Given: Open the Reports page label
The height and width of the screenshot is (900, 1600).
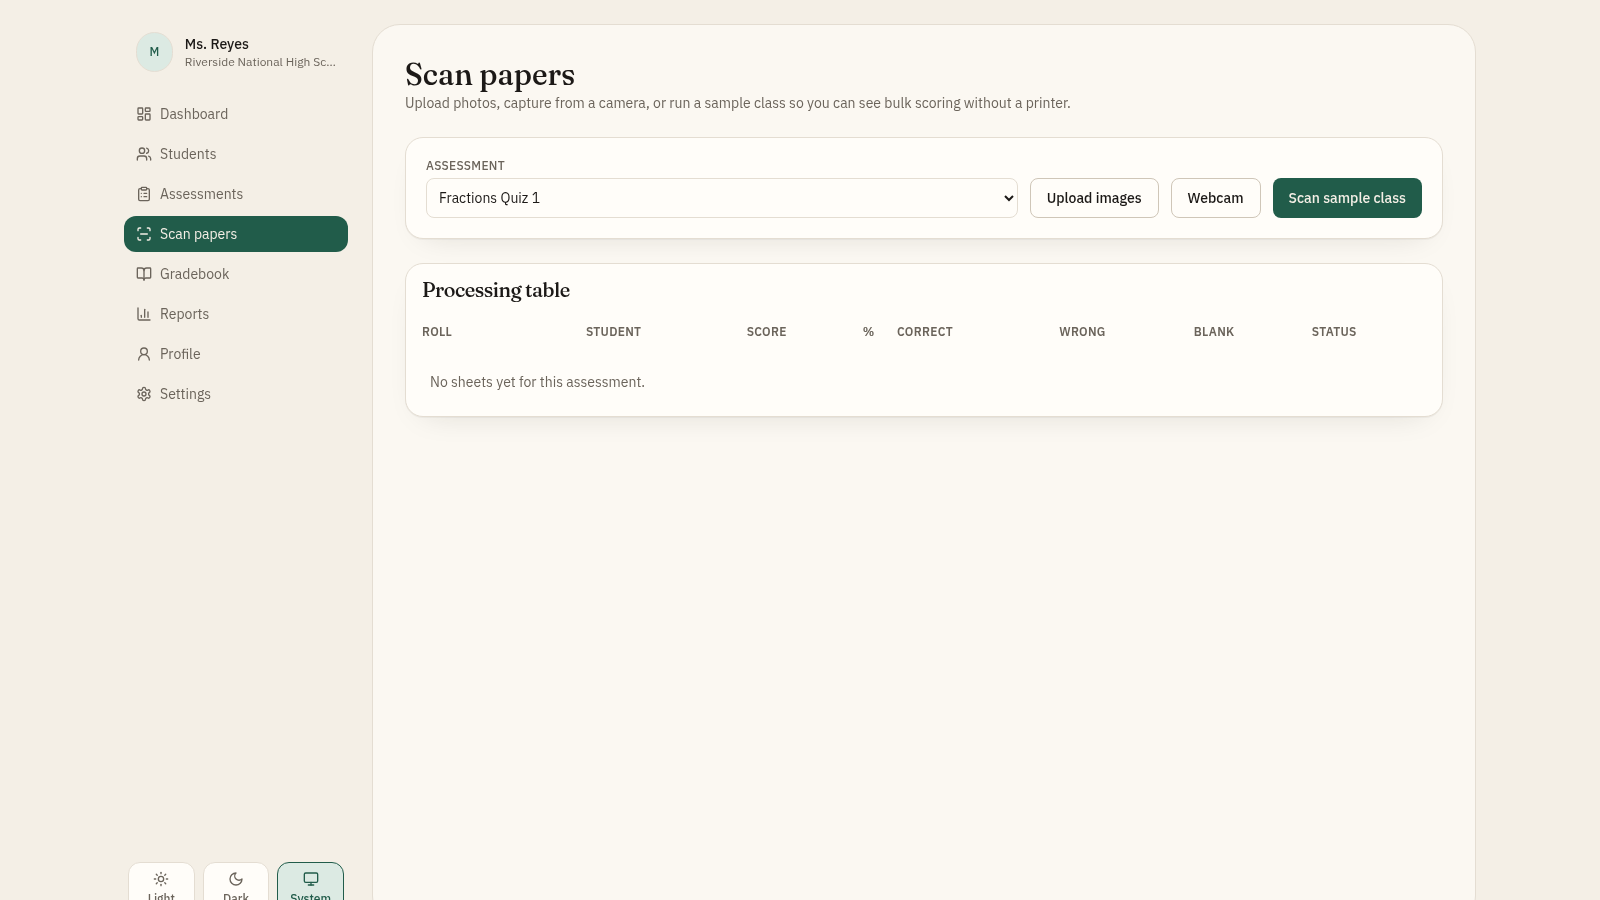Looking at the screenshot, I should 185,314.
